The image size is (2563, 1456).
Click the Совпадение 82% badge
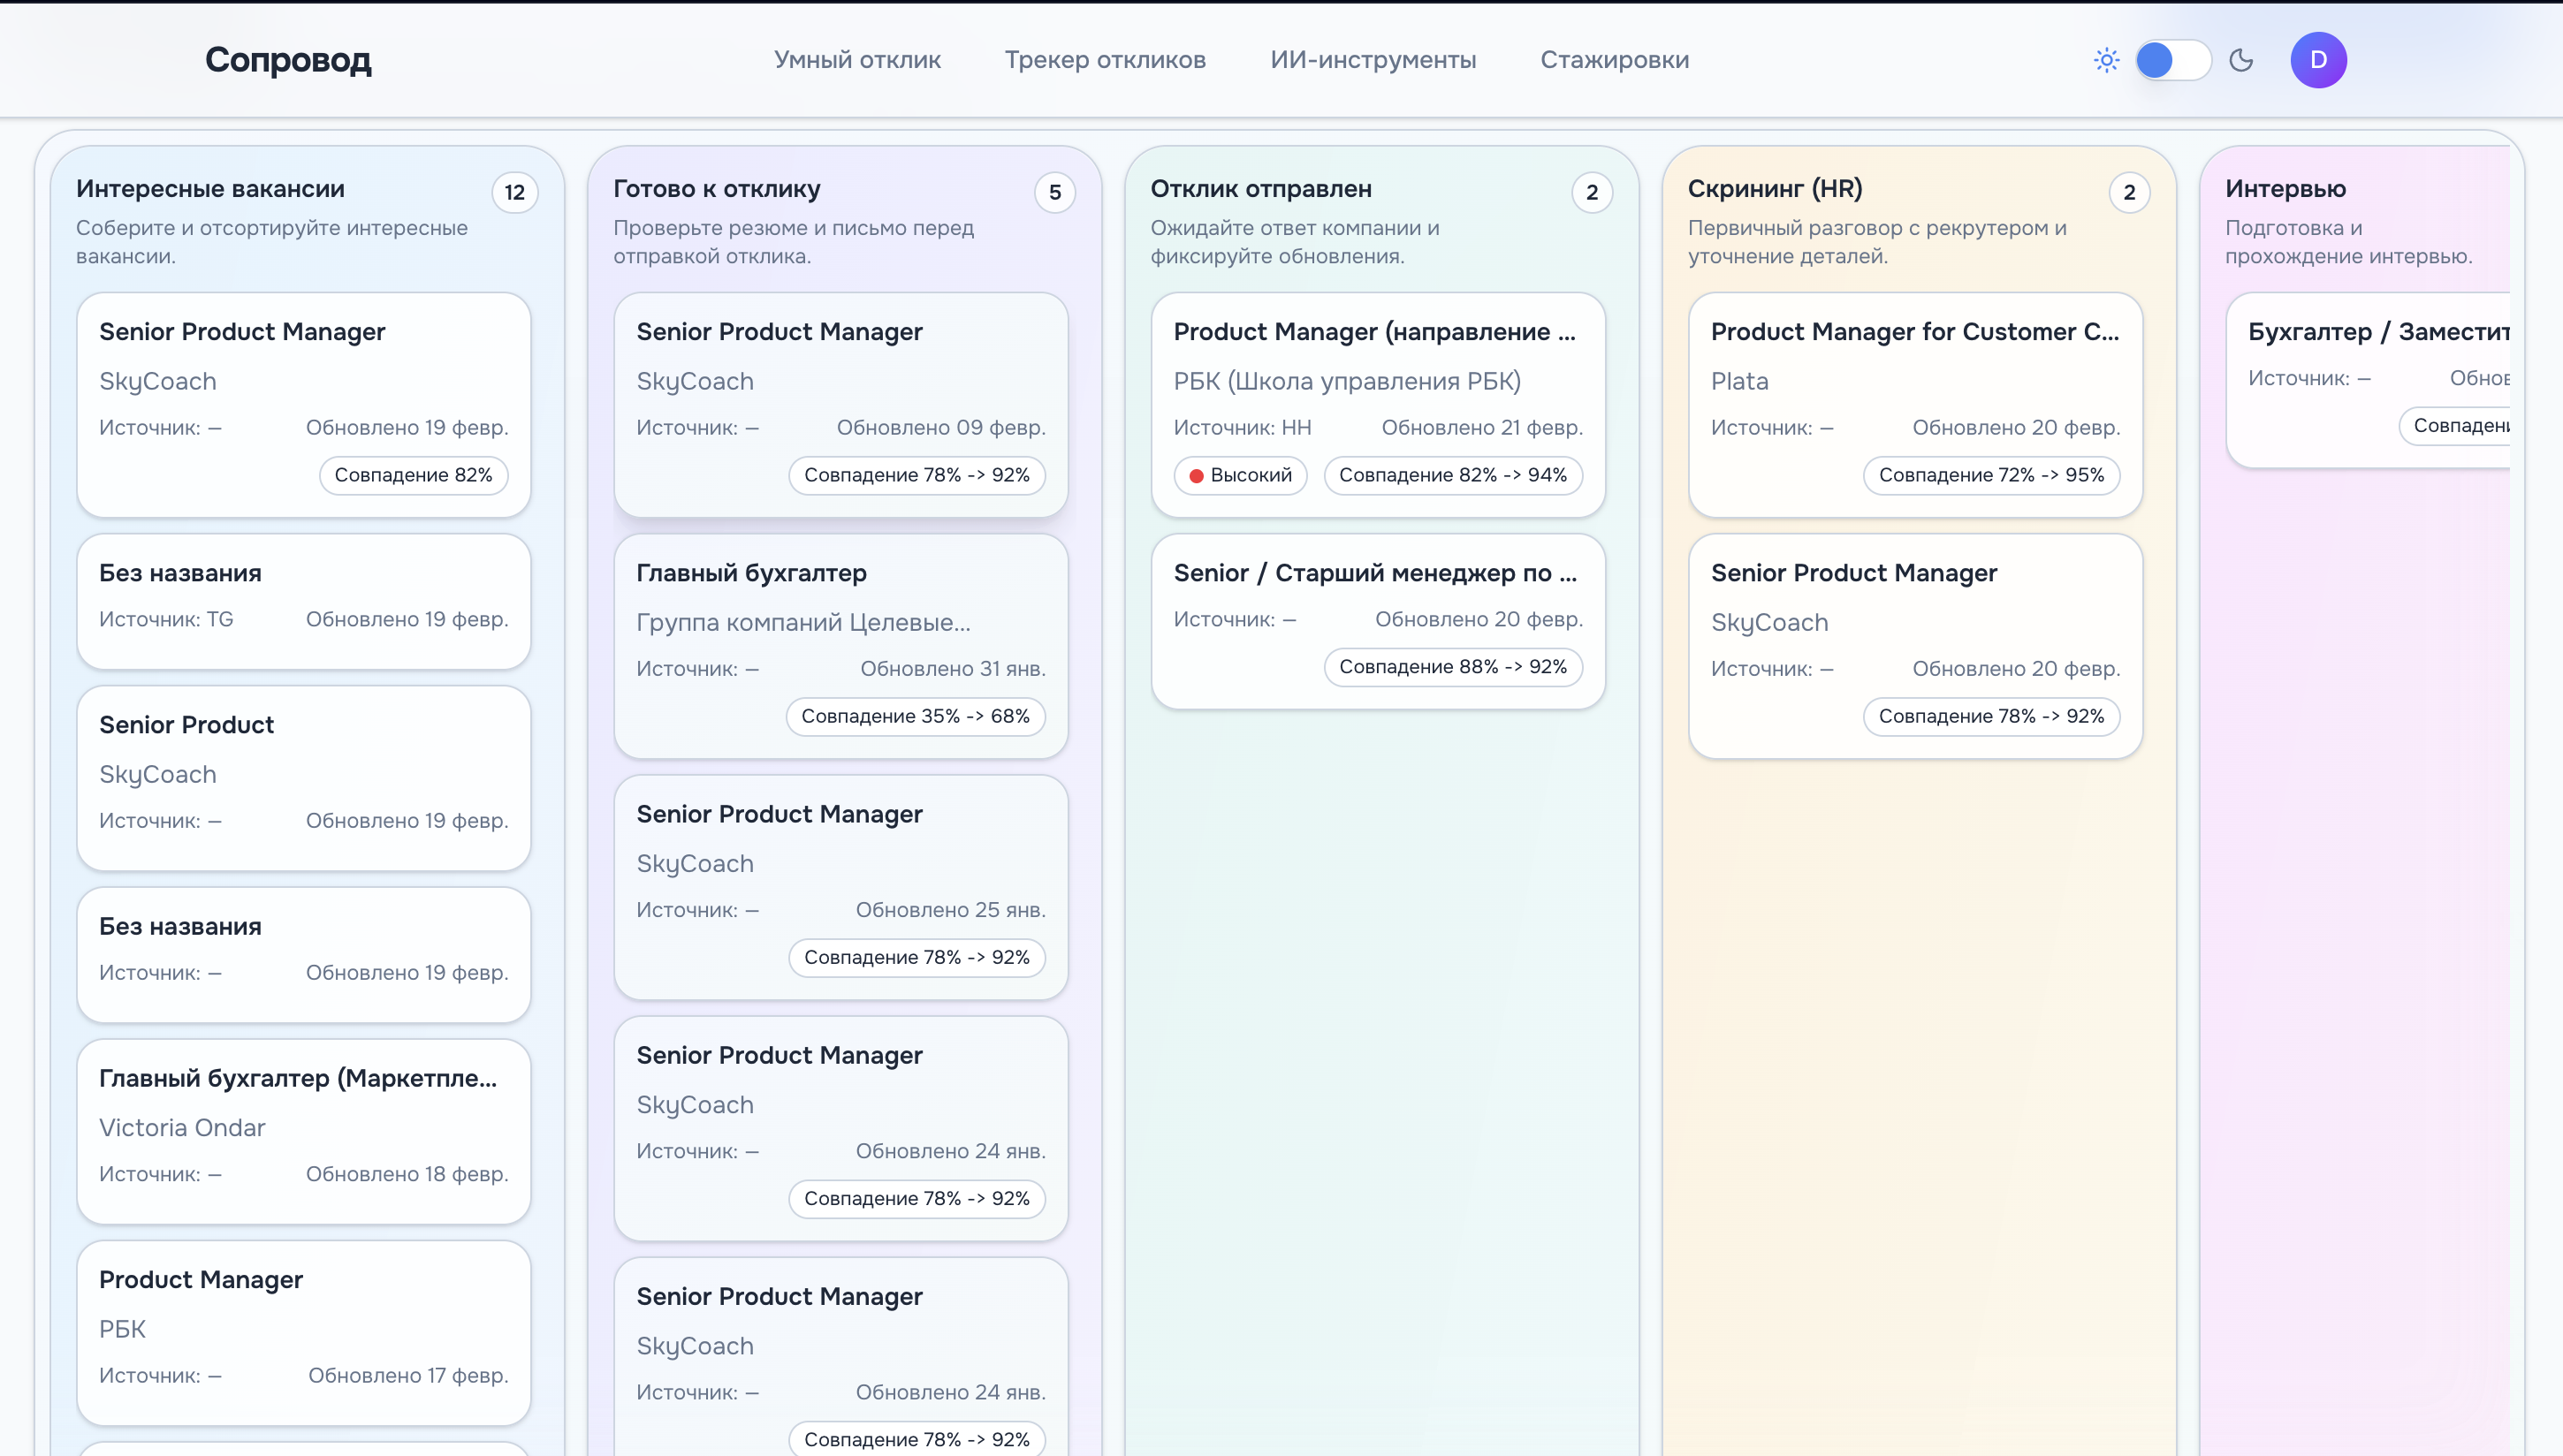pyautogui.click(x=413, y=475)
